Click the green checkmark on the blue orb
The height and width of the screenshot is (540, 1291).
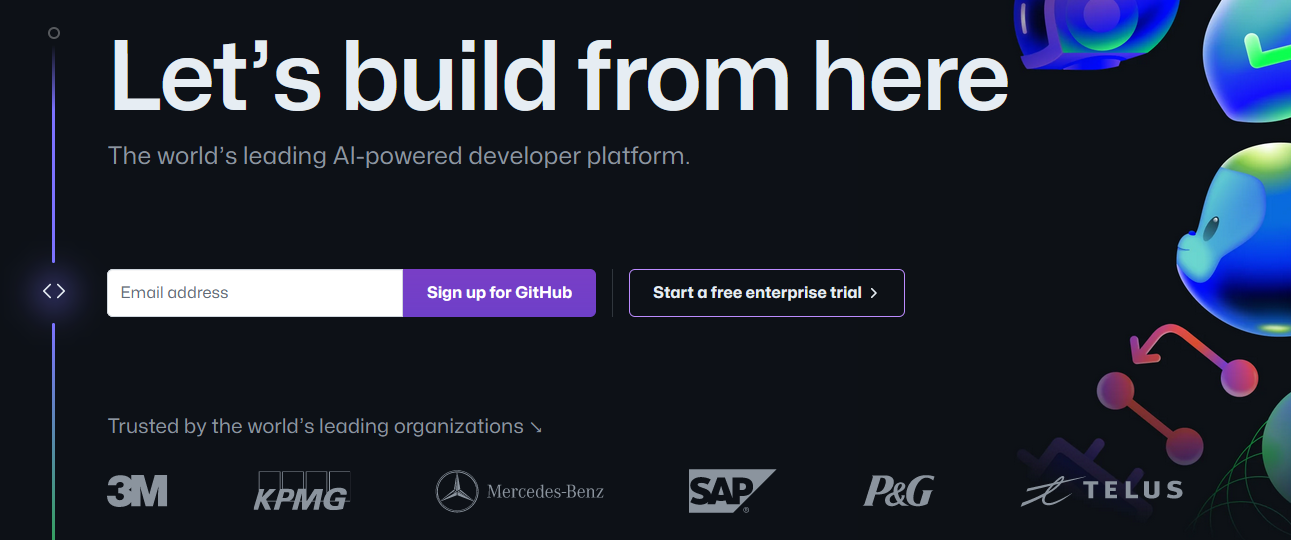click(x=1264, y=50)
